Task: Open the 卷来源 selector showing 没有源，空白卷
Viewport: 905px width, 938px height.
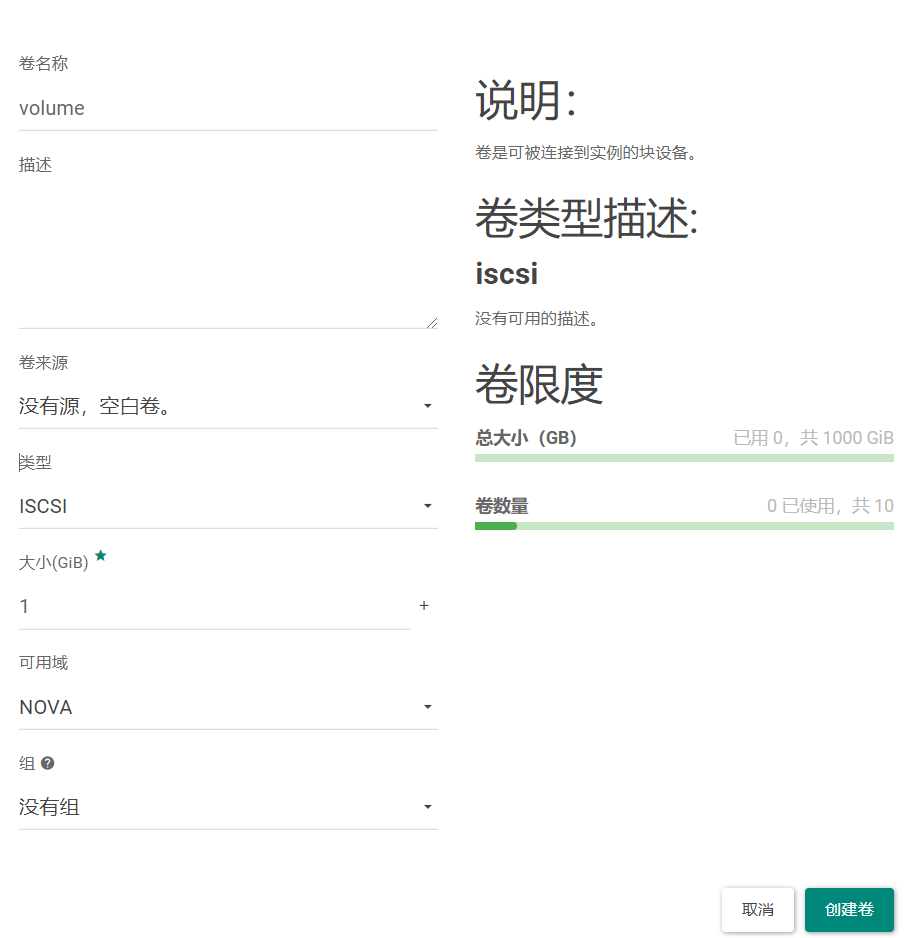Action: (x=200, y=406)
